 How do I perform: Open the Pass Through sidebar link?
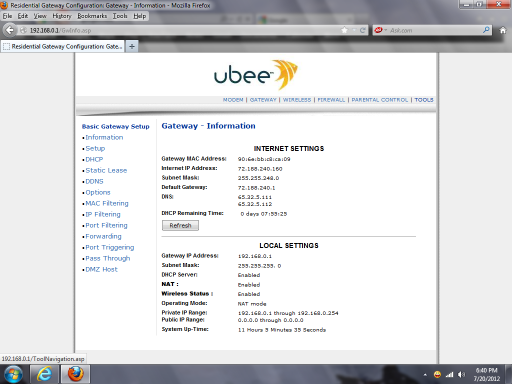coord(108,258)
